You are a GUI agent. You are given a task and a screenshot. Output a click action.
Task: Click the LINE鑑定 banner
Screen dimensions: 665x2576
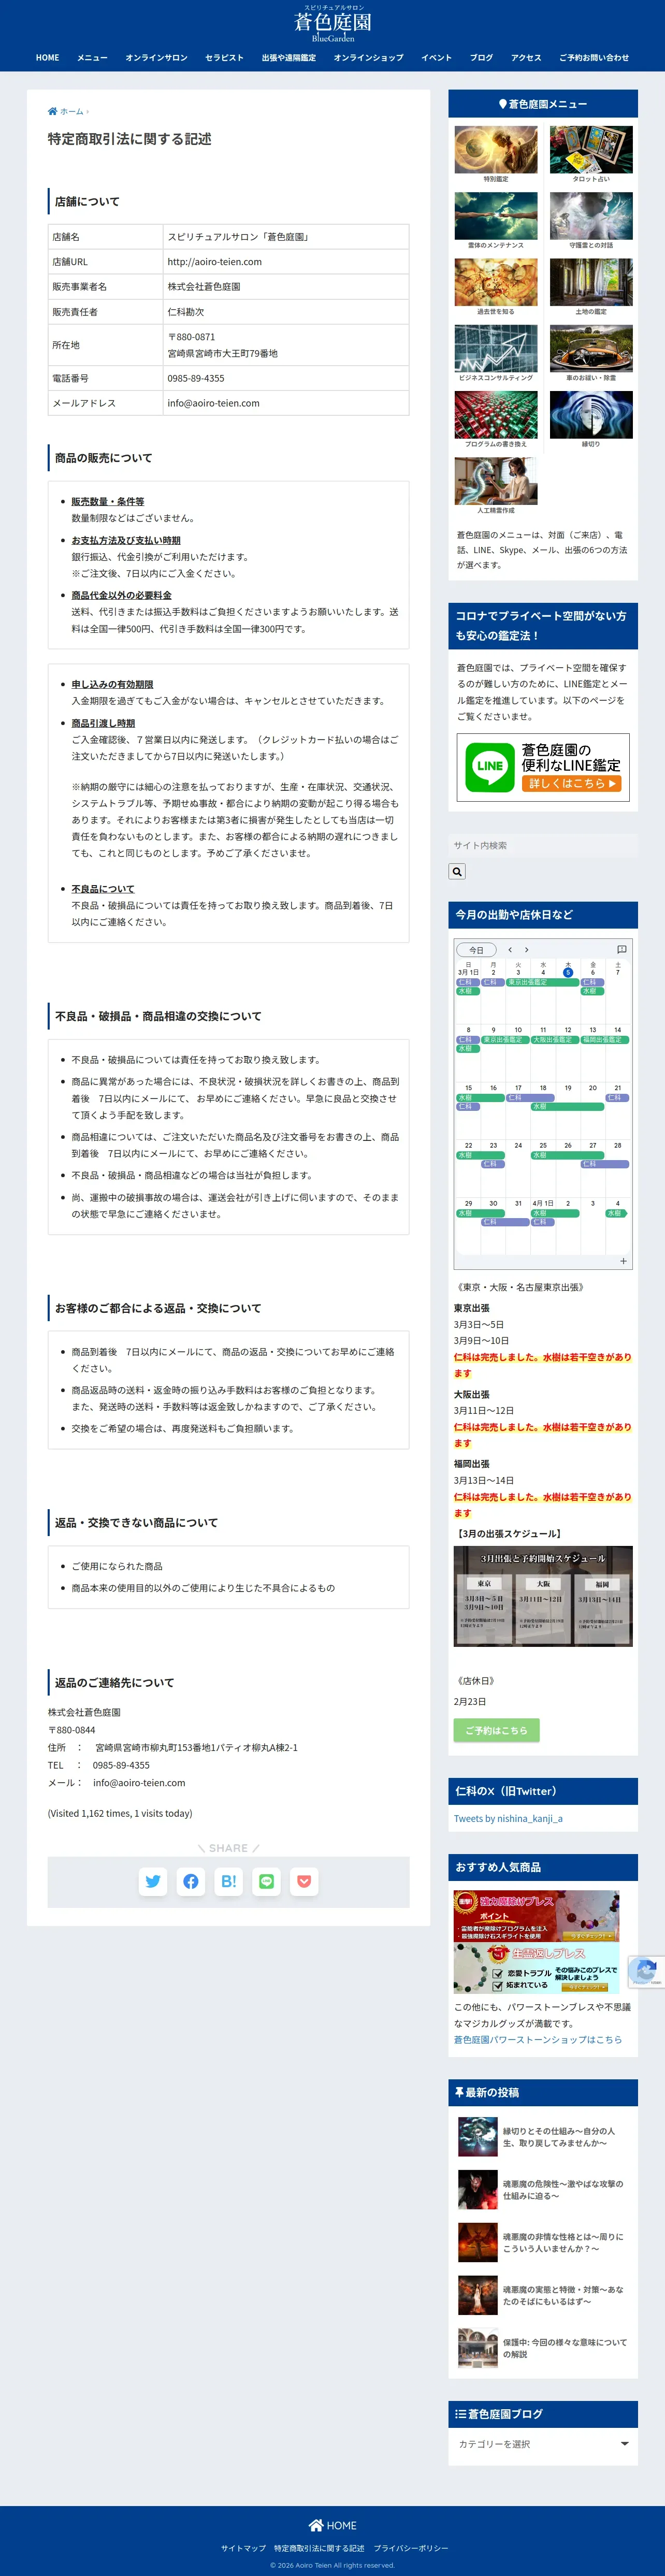pos(543,767)
